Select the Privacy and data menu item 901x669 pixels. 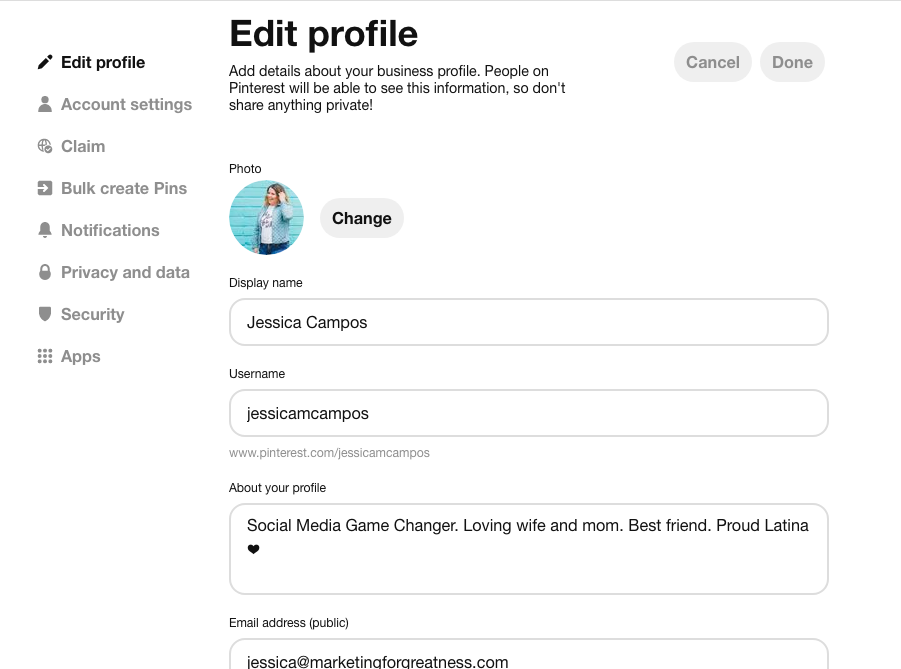(125, 272)
